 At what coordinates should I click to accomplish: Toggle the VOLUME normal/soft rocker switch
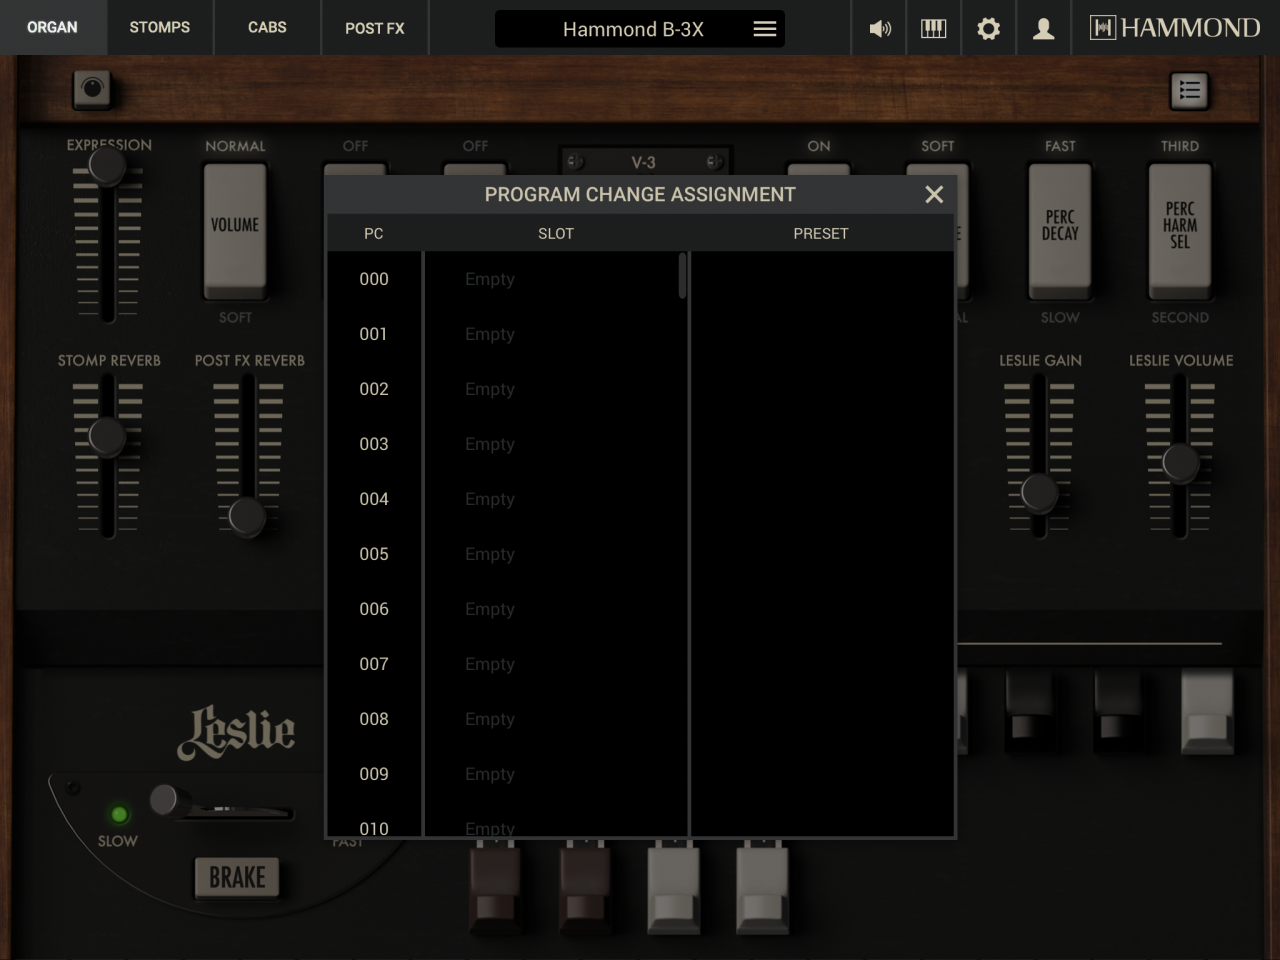point(235,231)
